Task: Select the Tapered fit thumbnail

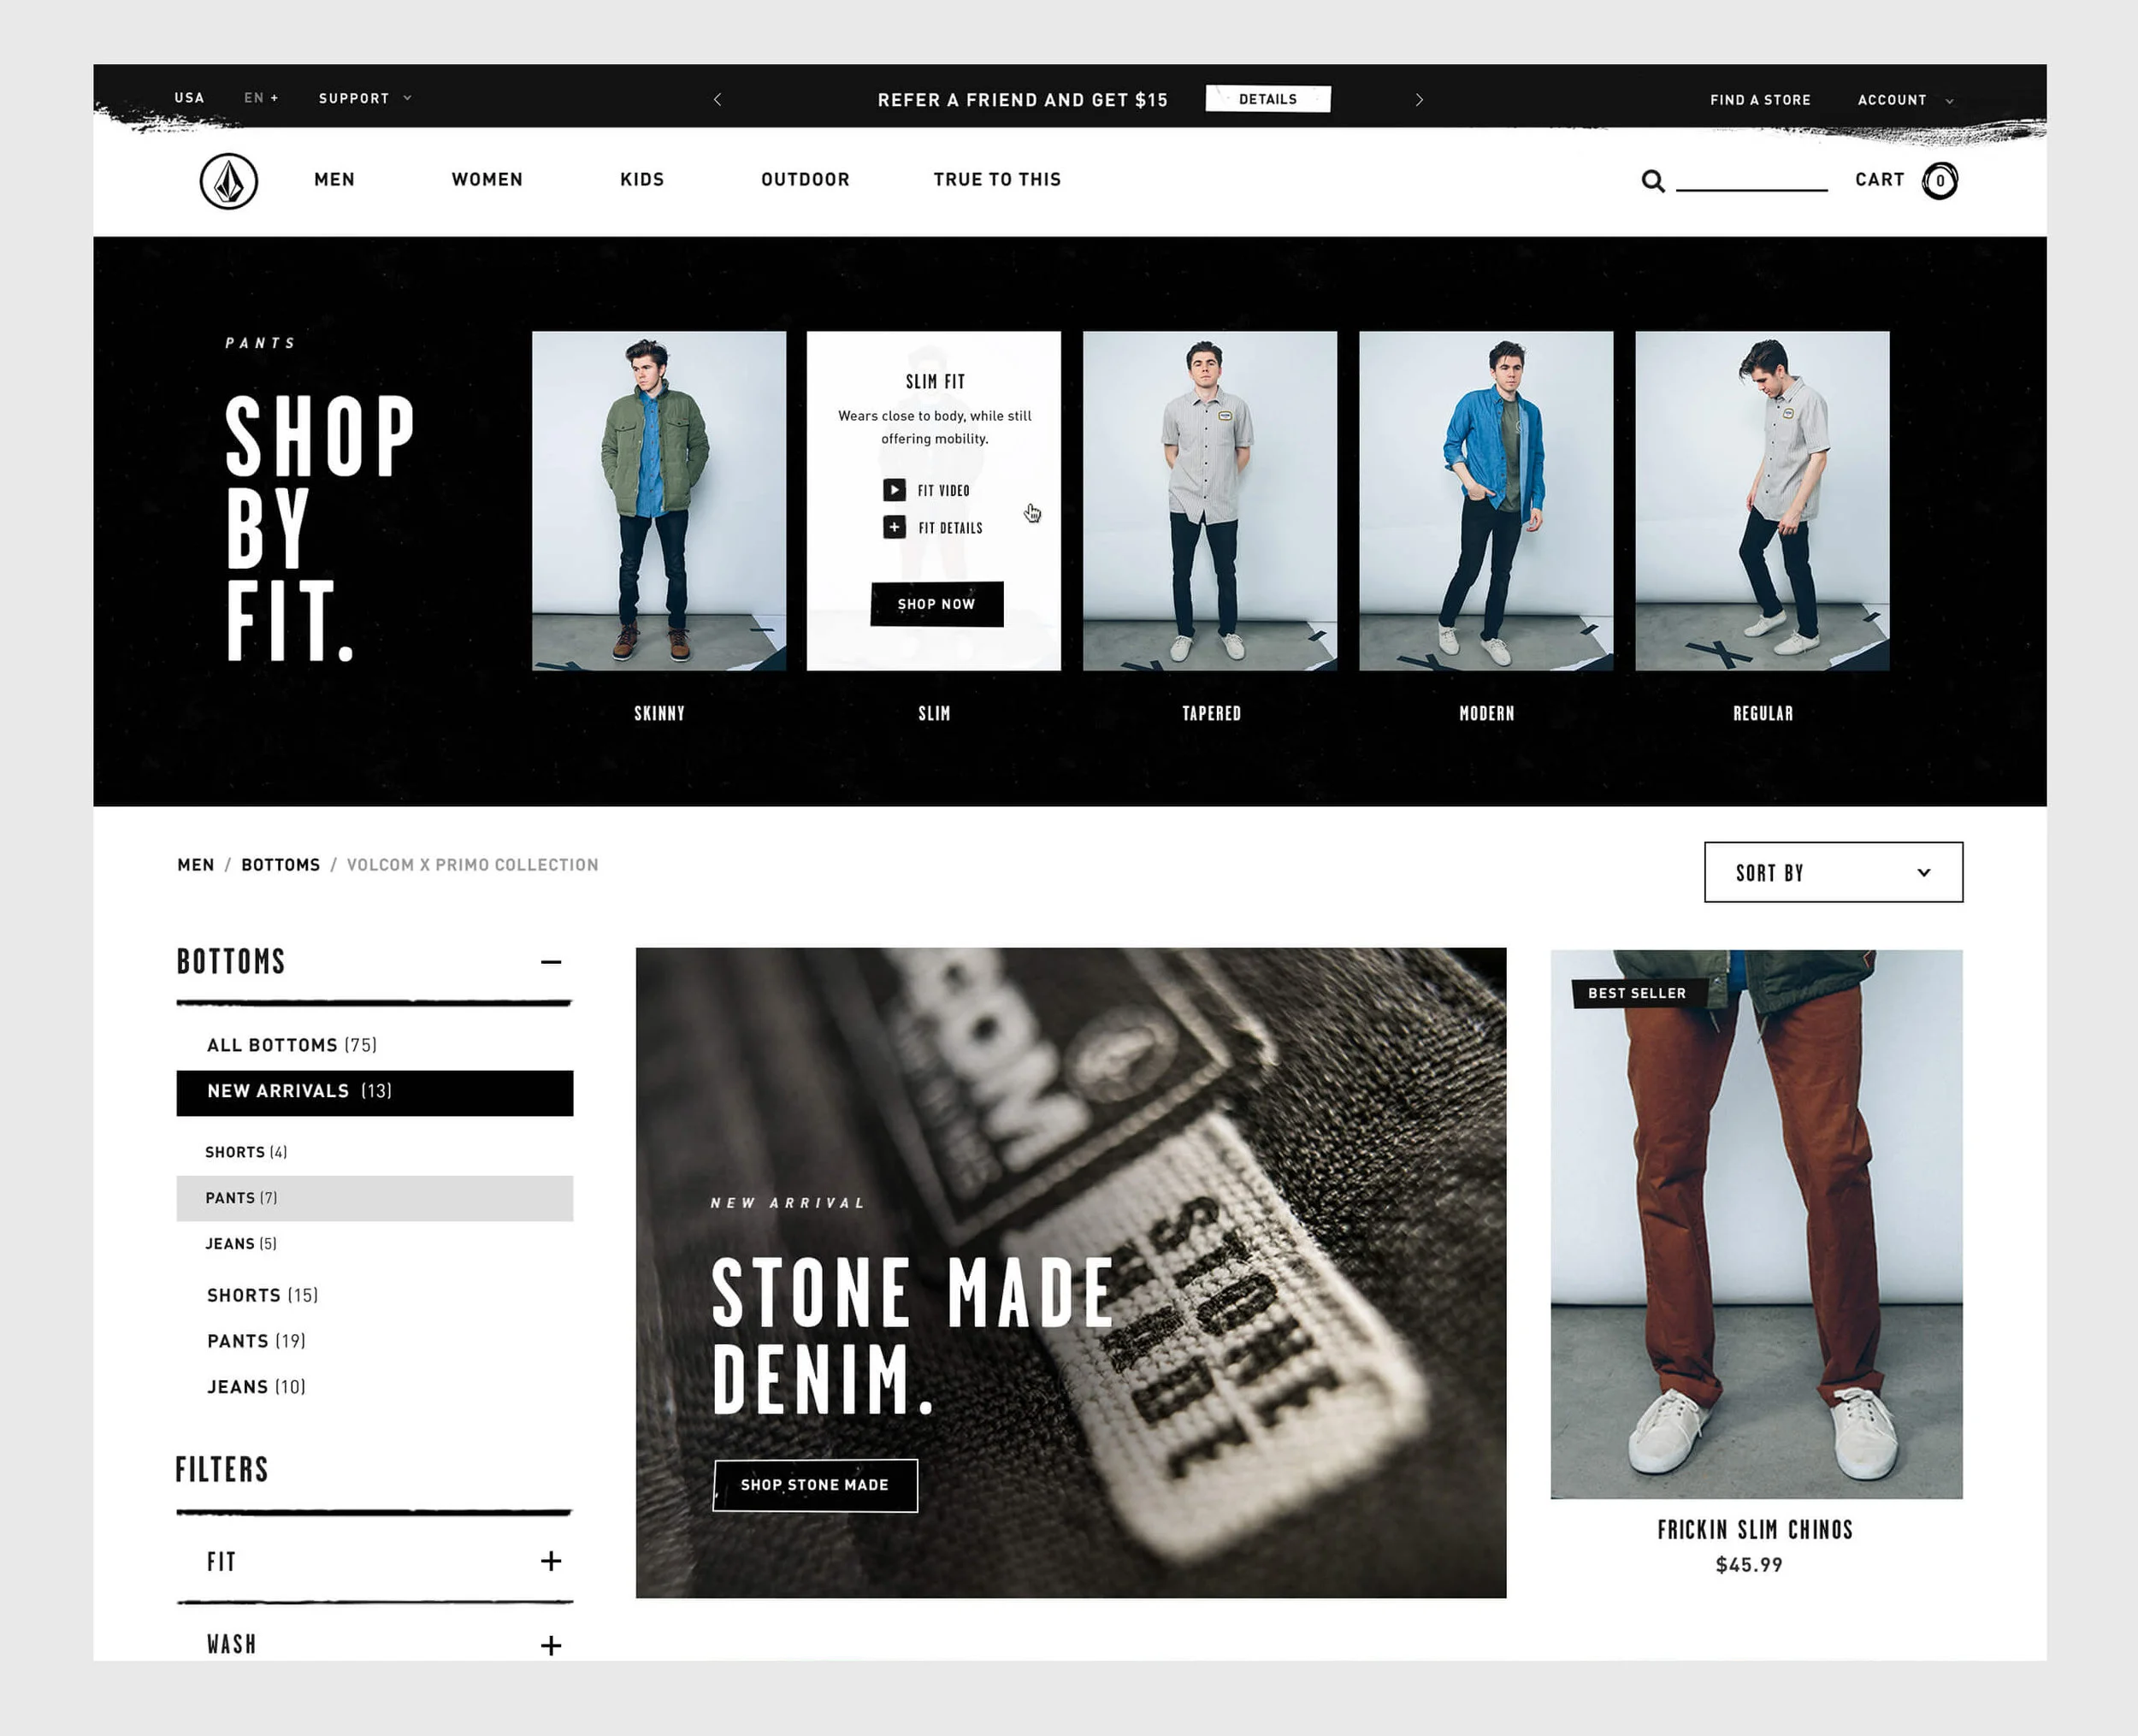Action: pos(1209,500)
